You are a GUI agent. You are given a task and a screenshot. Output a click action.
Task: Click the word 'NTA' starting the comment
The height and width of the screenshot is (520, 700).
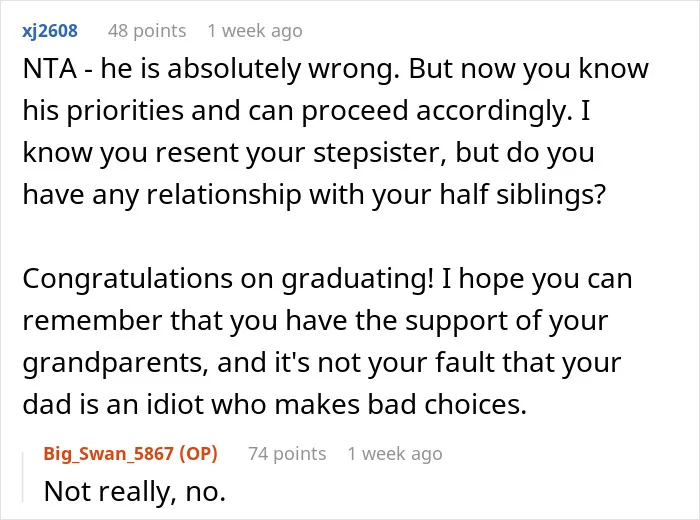click(x=50, y=69)
